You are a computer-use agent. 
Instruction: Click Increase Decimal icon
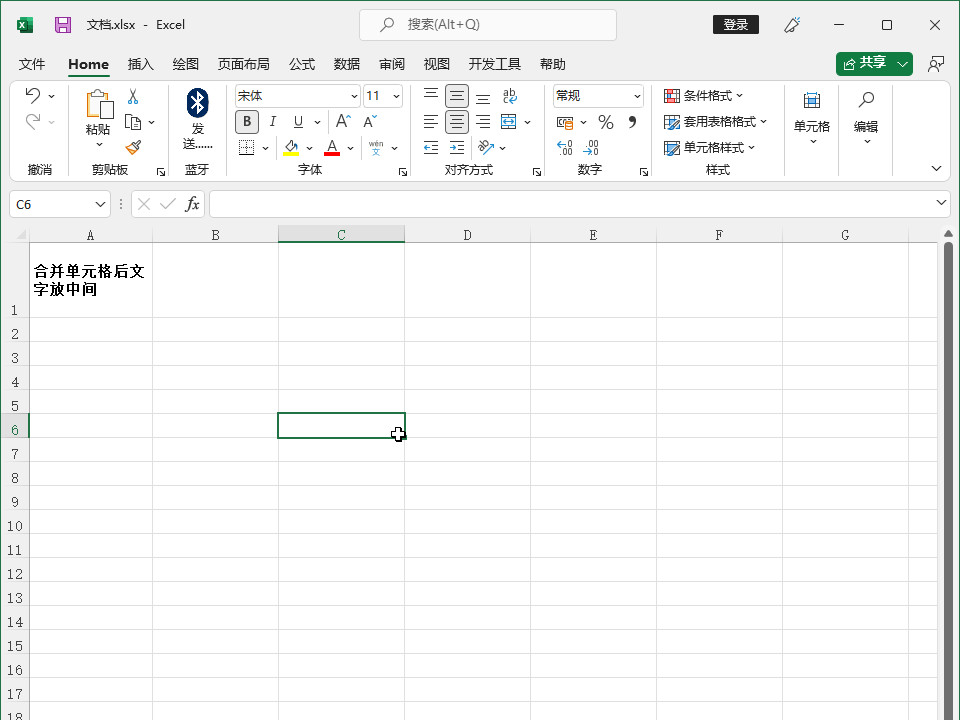click(564, 148)
